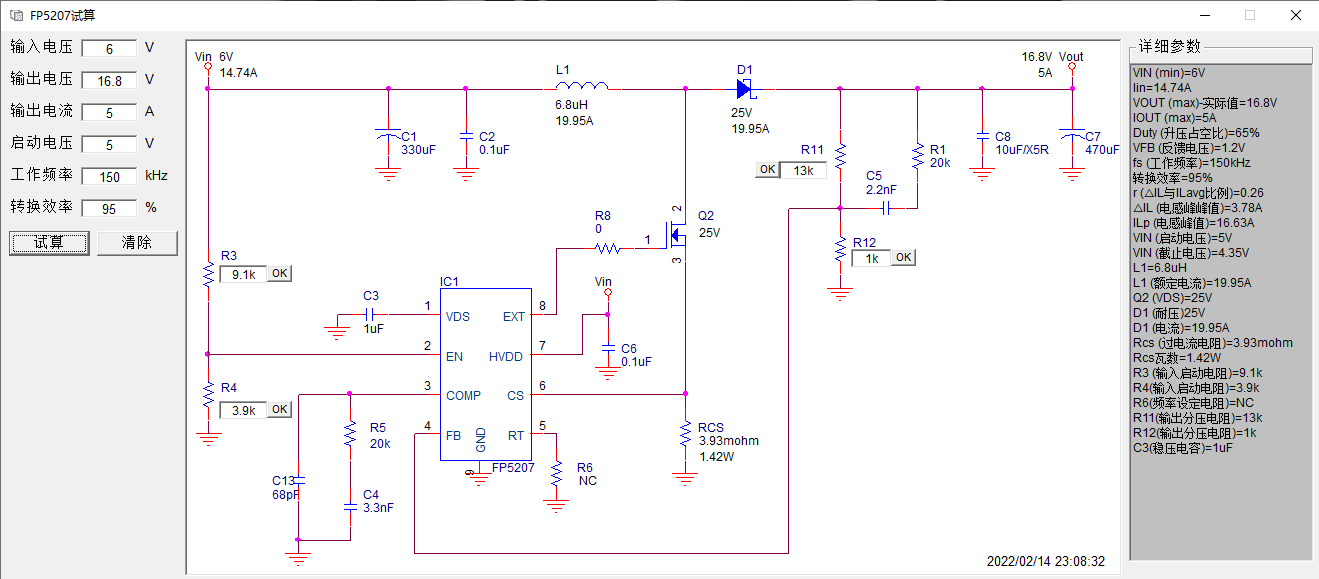Click the RCS sense resistor symbol

pos(685,434)
